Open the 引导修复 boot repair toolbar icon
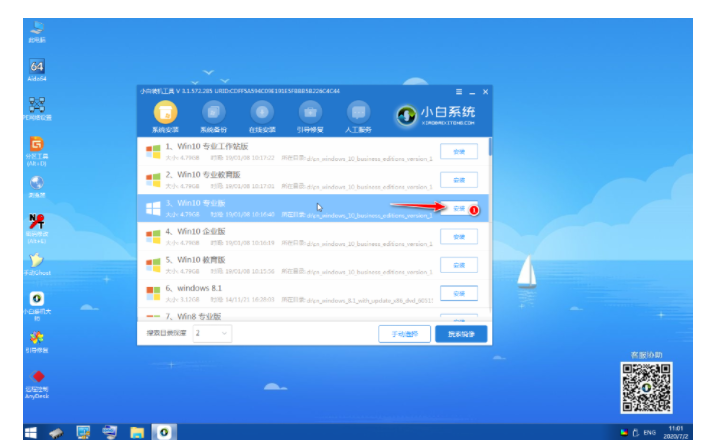 tap(310, 113)
